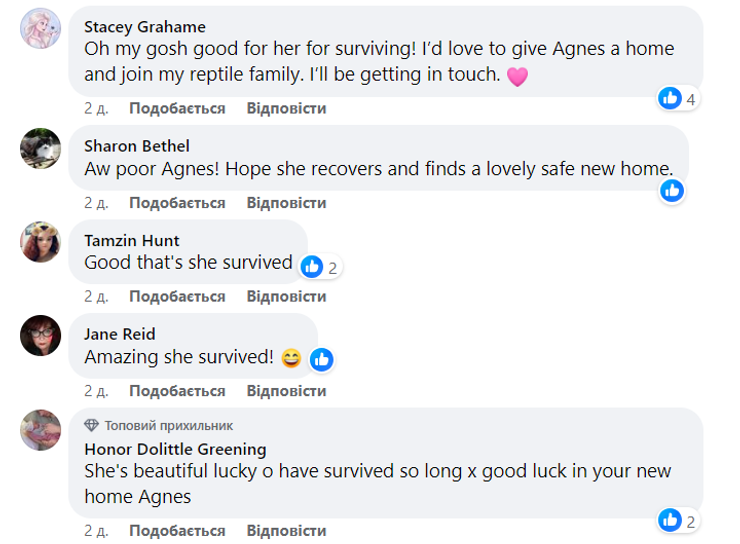The image size is (740, 544).
Task: Open Sharon Bethel's profile name link
Action: pos(137,147)
